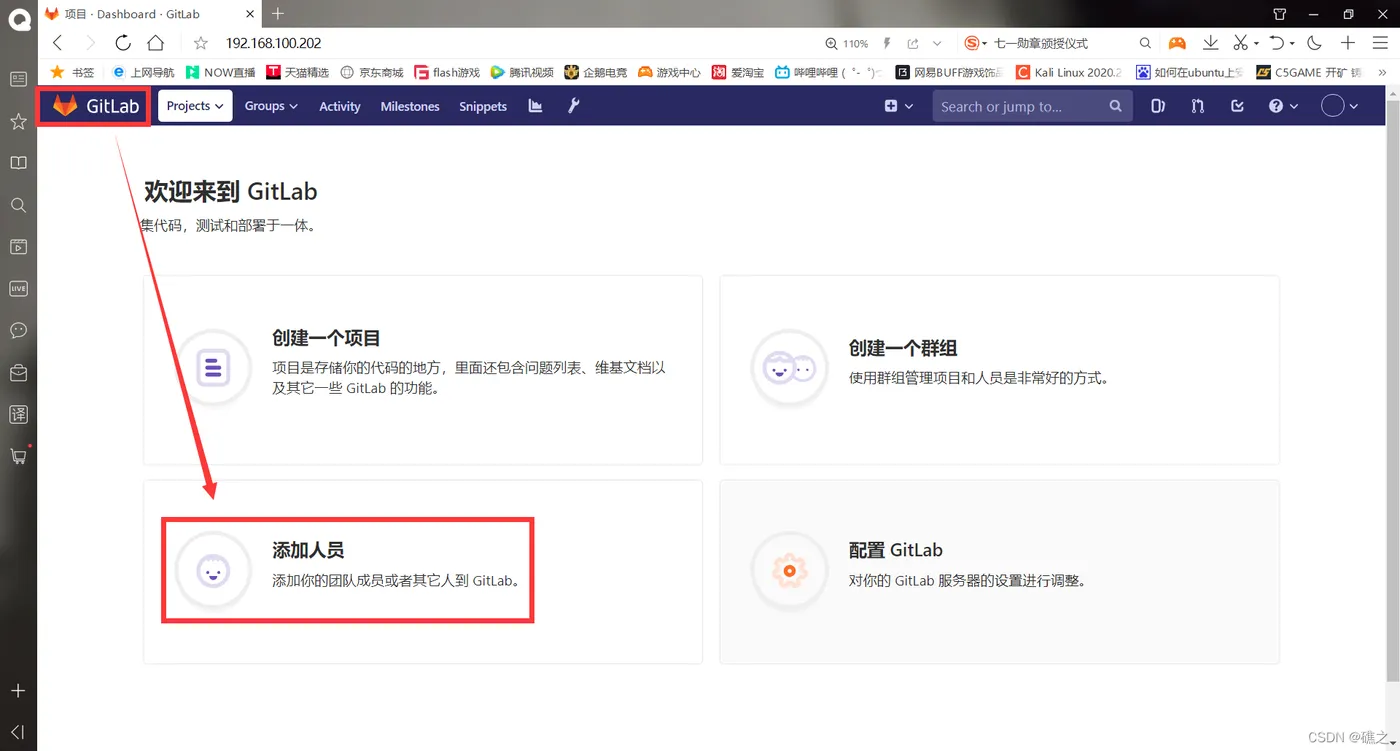Open the 京东商城 bookmark

[372, 72]
